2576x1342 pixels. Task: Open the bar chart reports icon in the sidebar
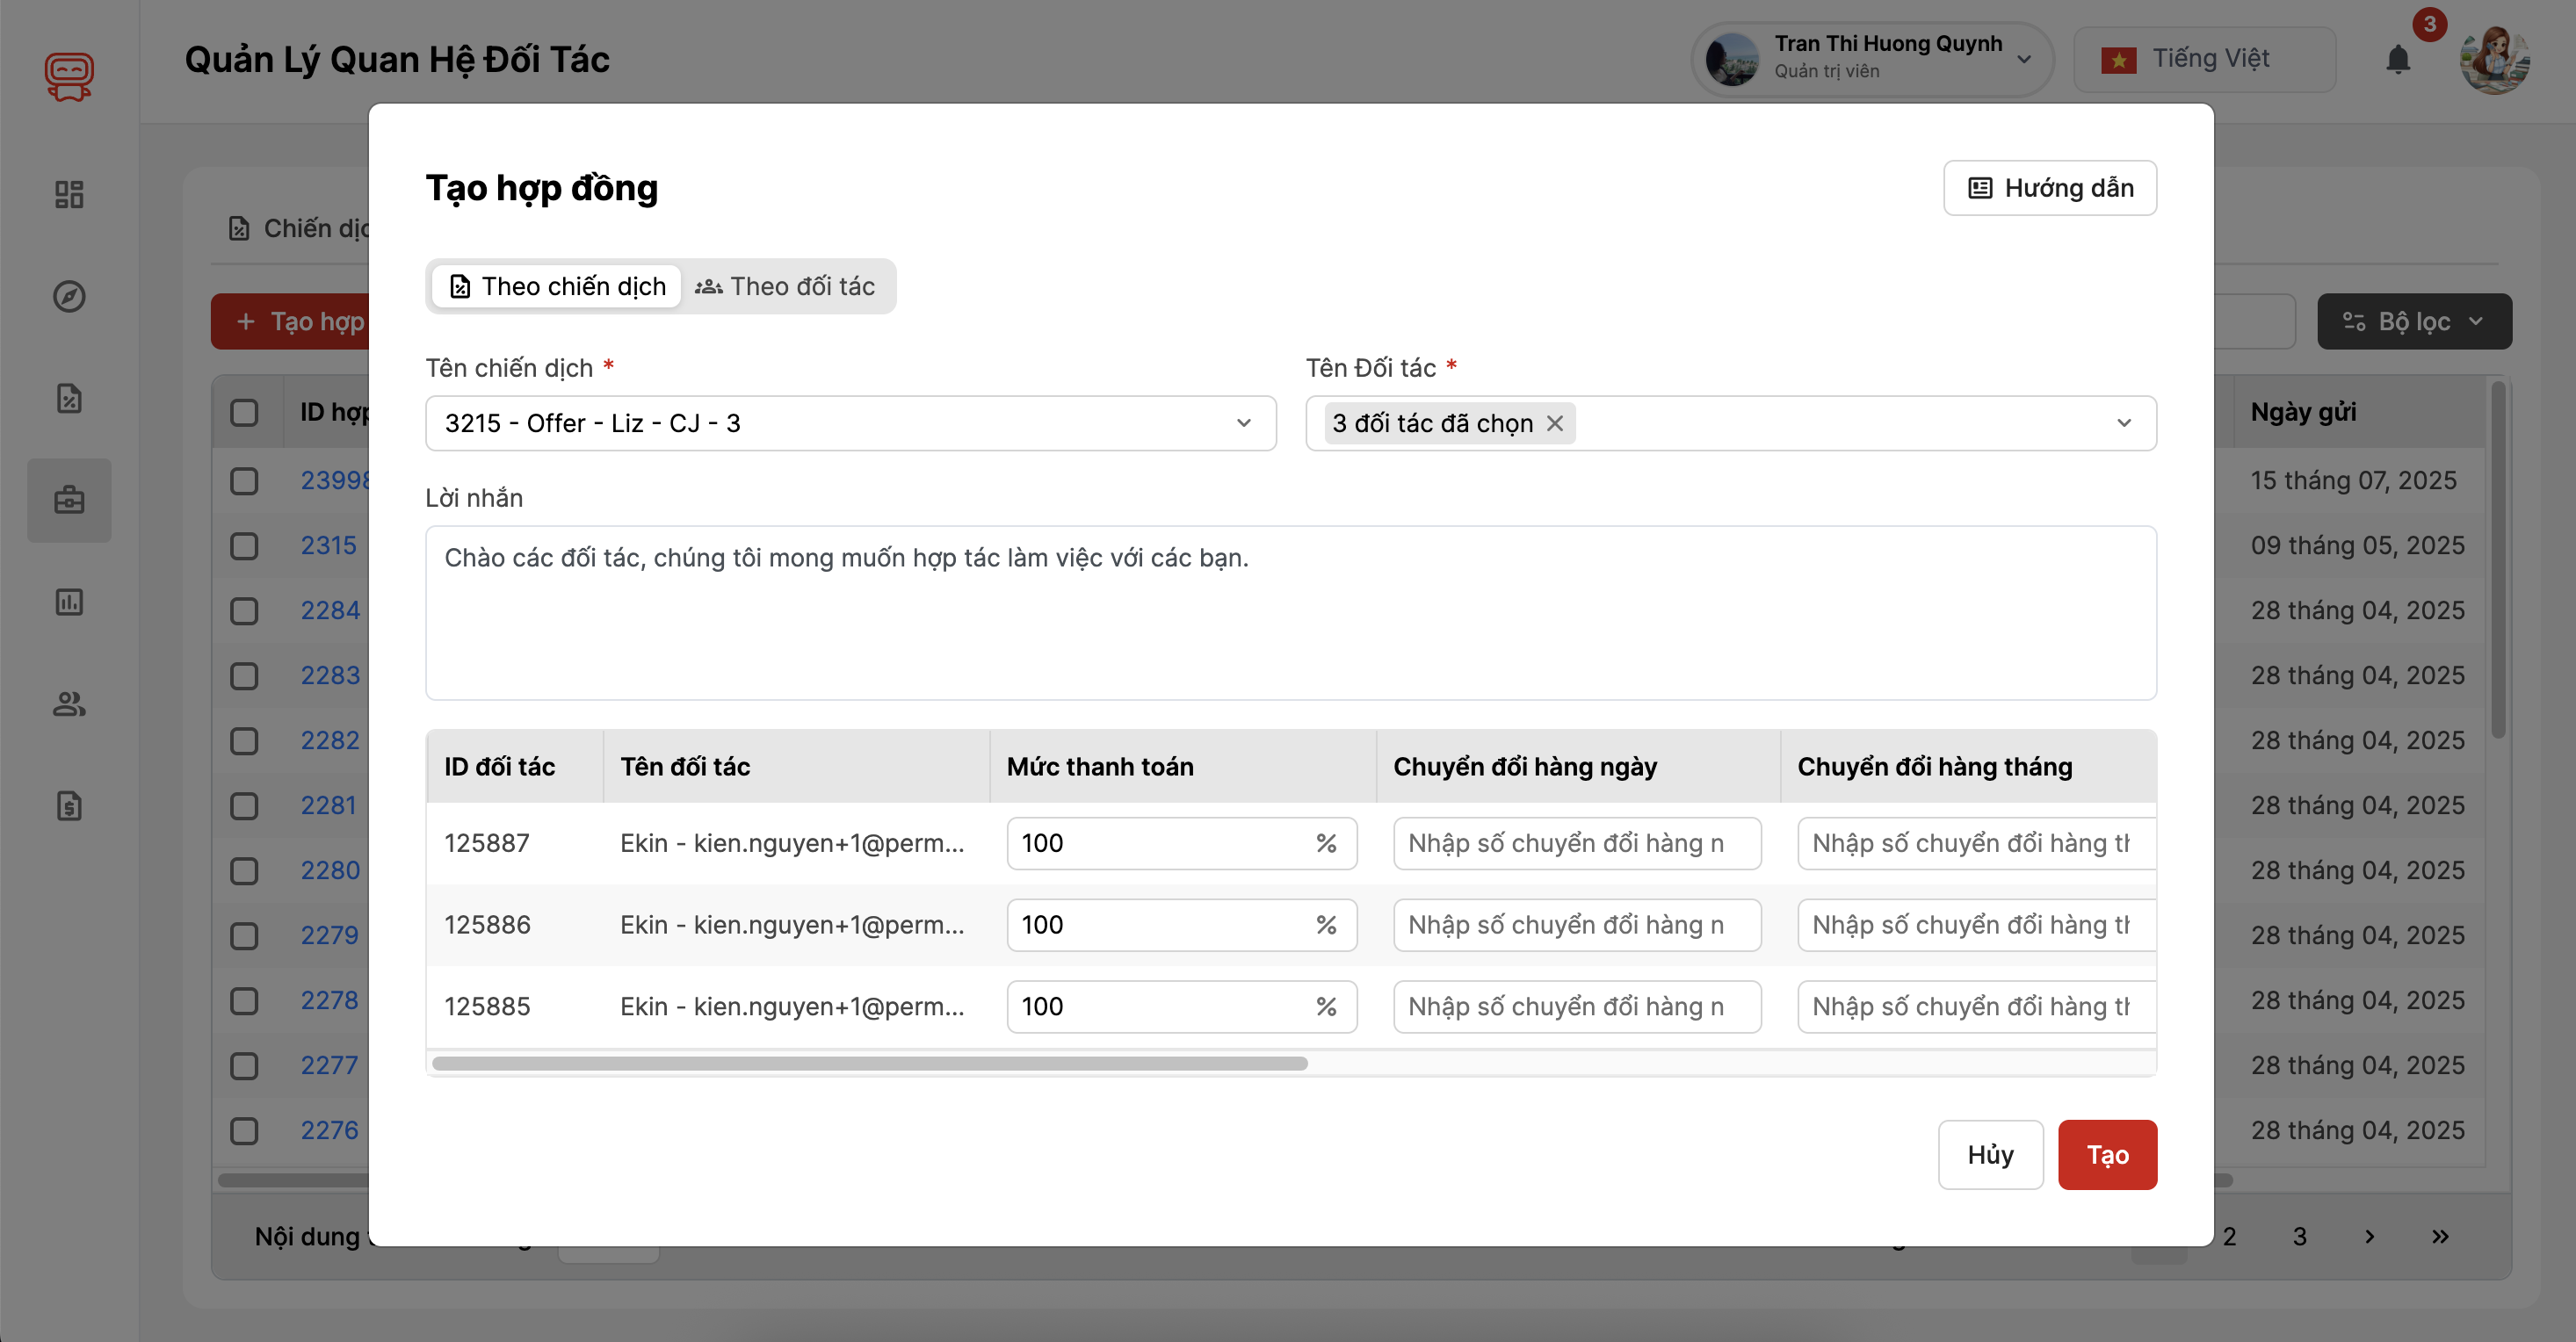[x=69, y=602]
